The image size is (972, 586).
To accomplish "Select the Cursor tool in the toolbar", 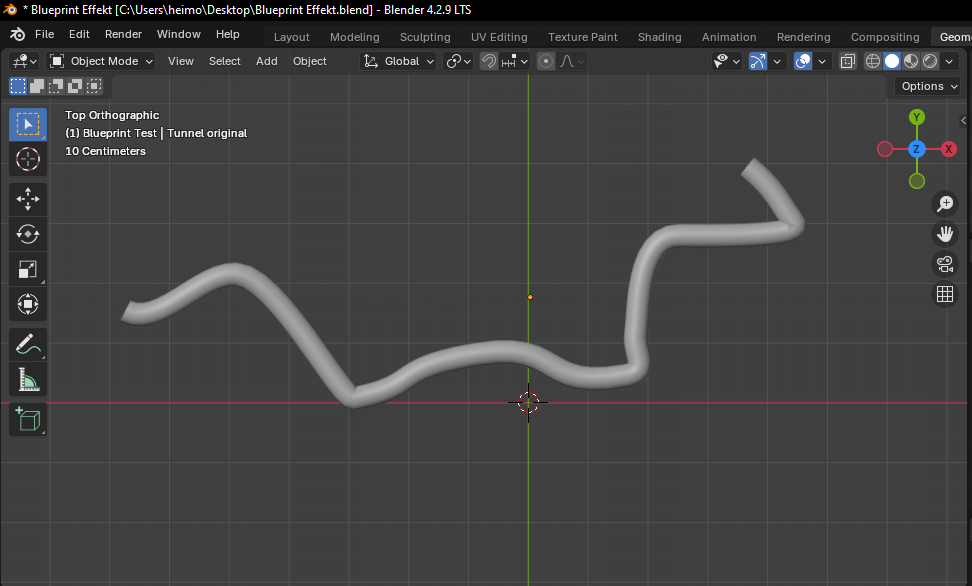I will coord(28,159).
